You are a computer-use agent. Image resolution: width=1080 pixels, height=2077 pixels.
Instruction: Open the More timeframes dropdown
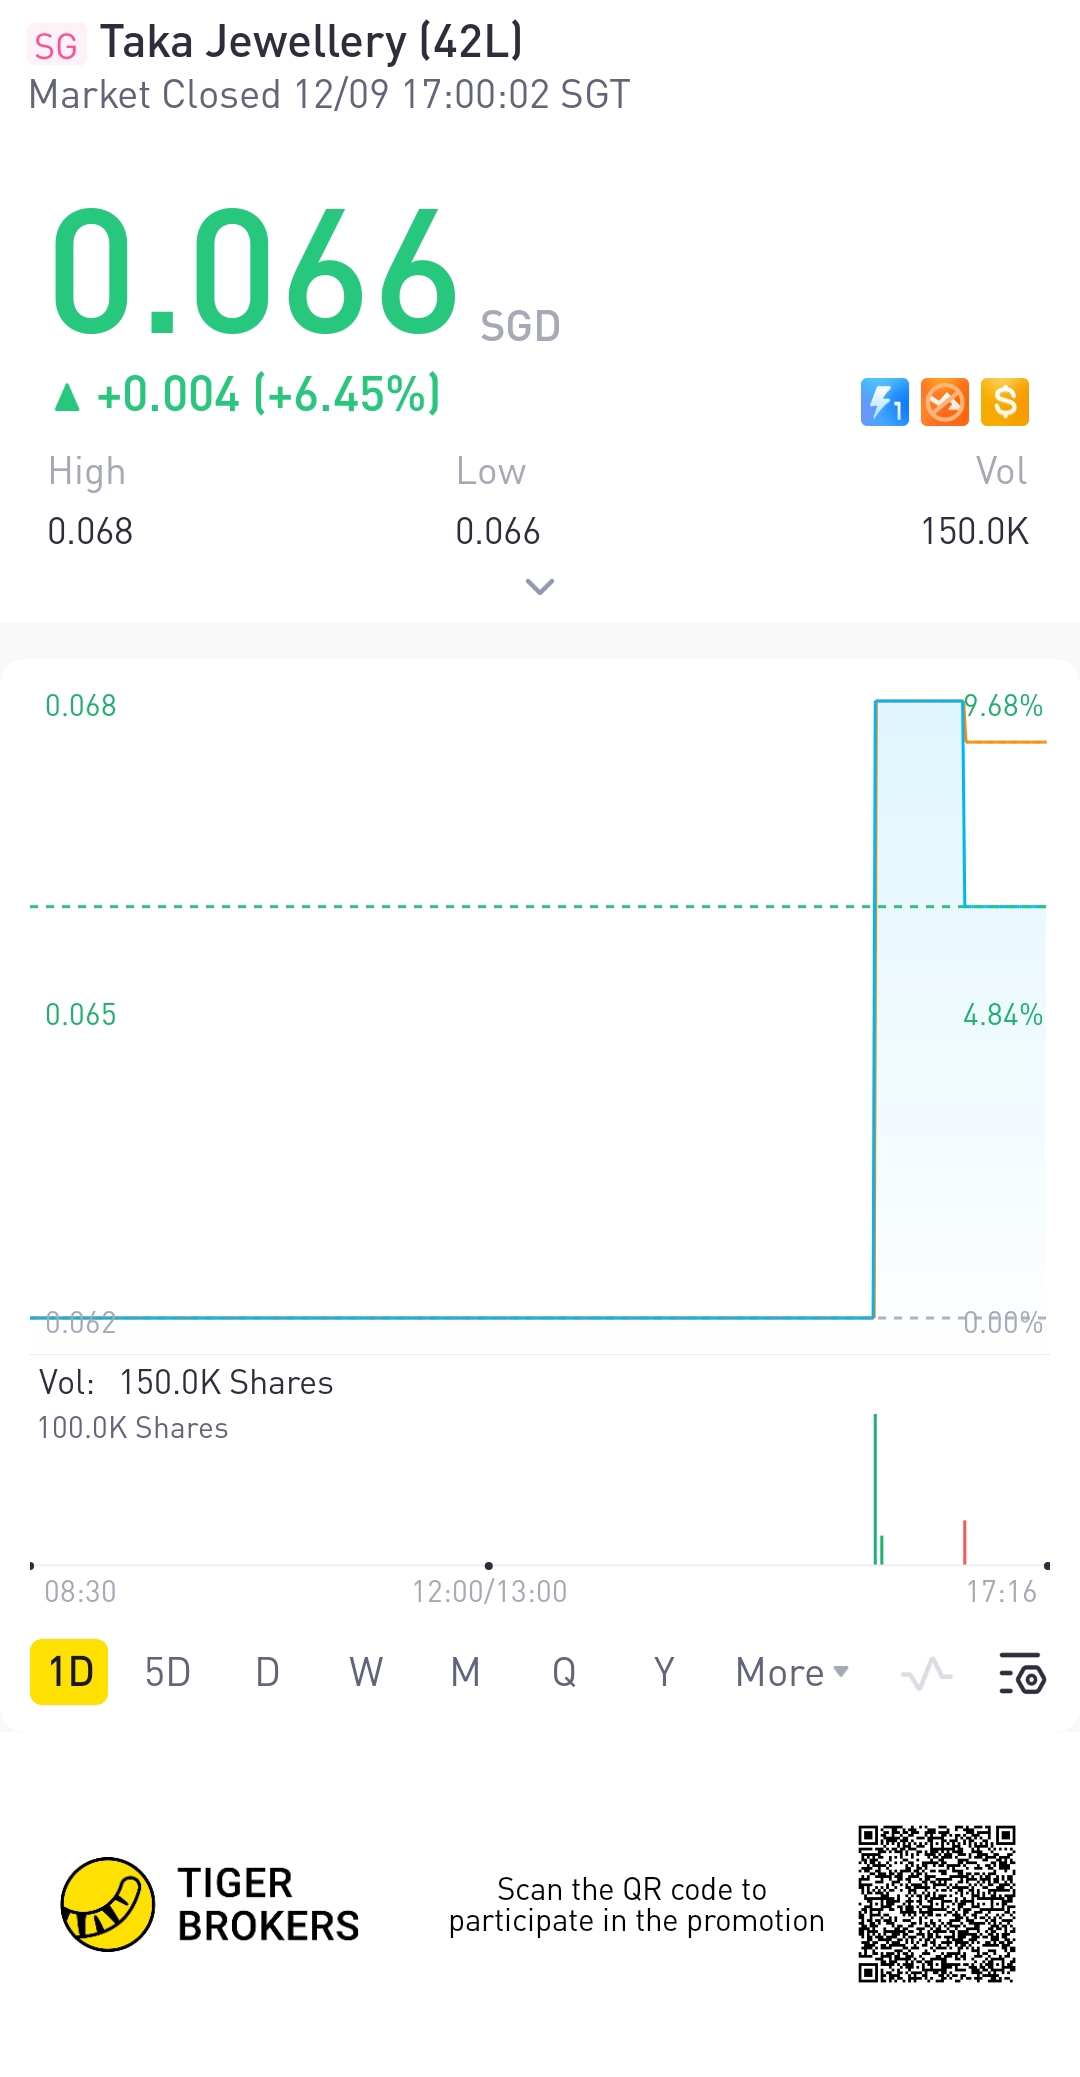pos(791,1673)
